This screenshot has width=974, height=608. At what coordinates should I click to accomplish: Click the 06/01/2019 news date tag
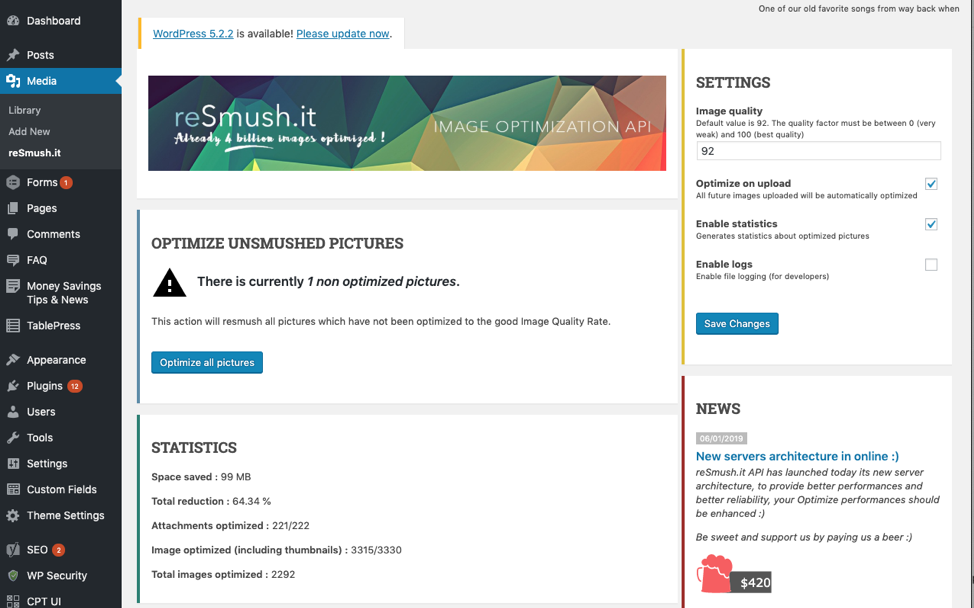point(721,438)
